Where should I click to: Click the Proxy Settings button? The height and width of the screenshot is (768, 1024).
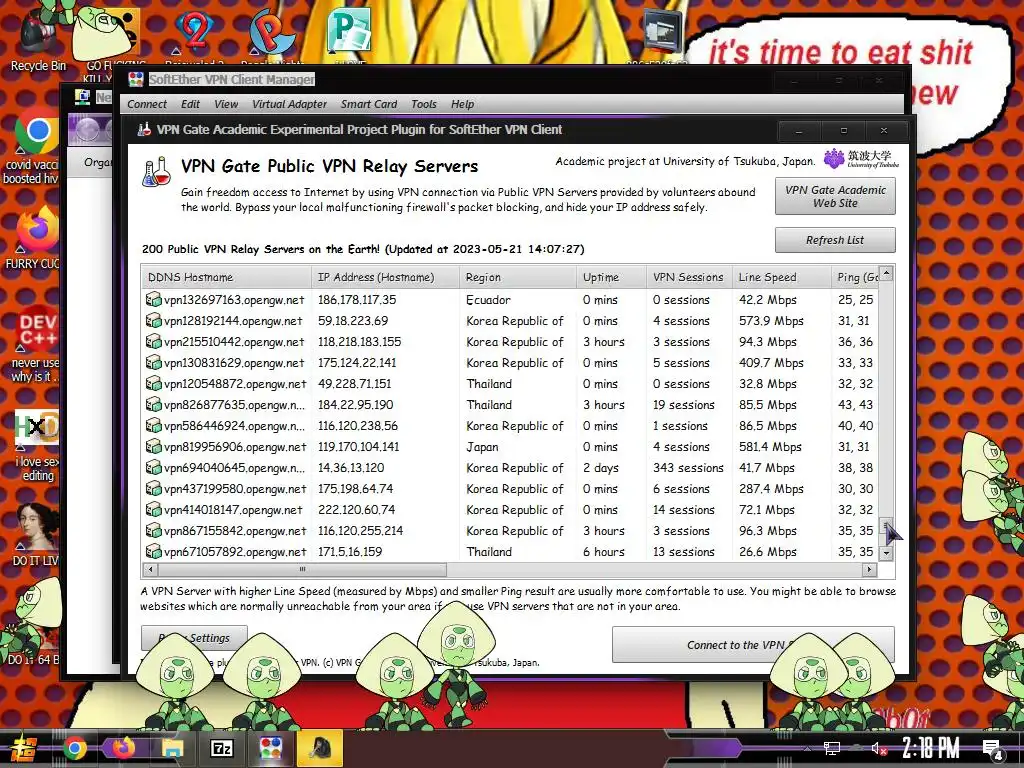pos(194,638)
